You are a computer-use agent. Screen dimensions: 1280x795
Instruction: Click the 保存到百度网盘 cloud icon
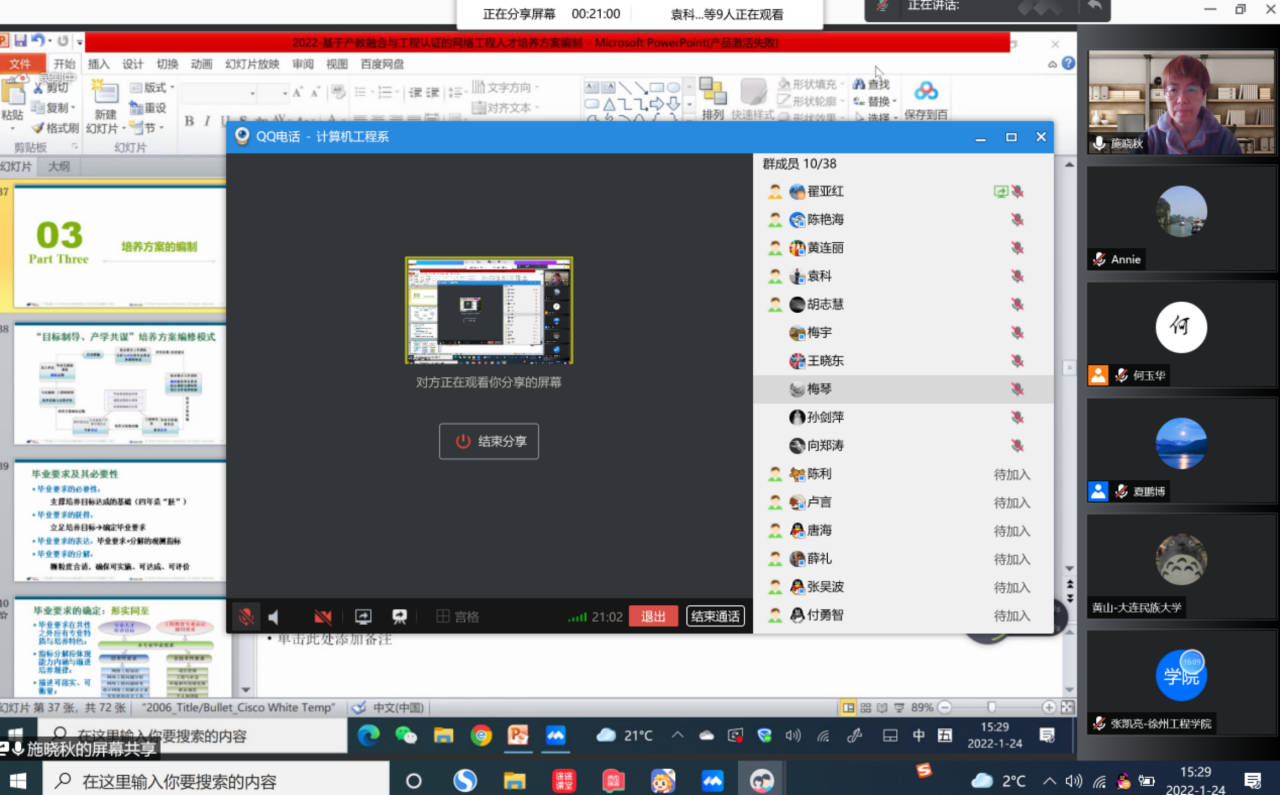click(x=926, y=92)
